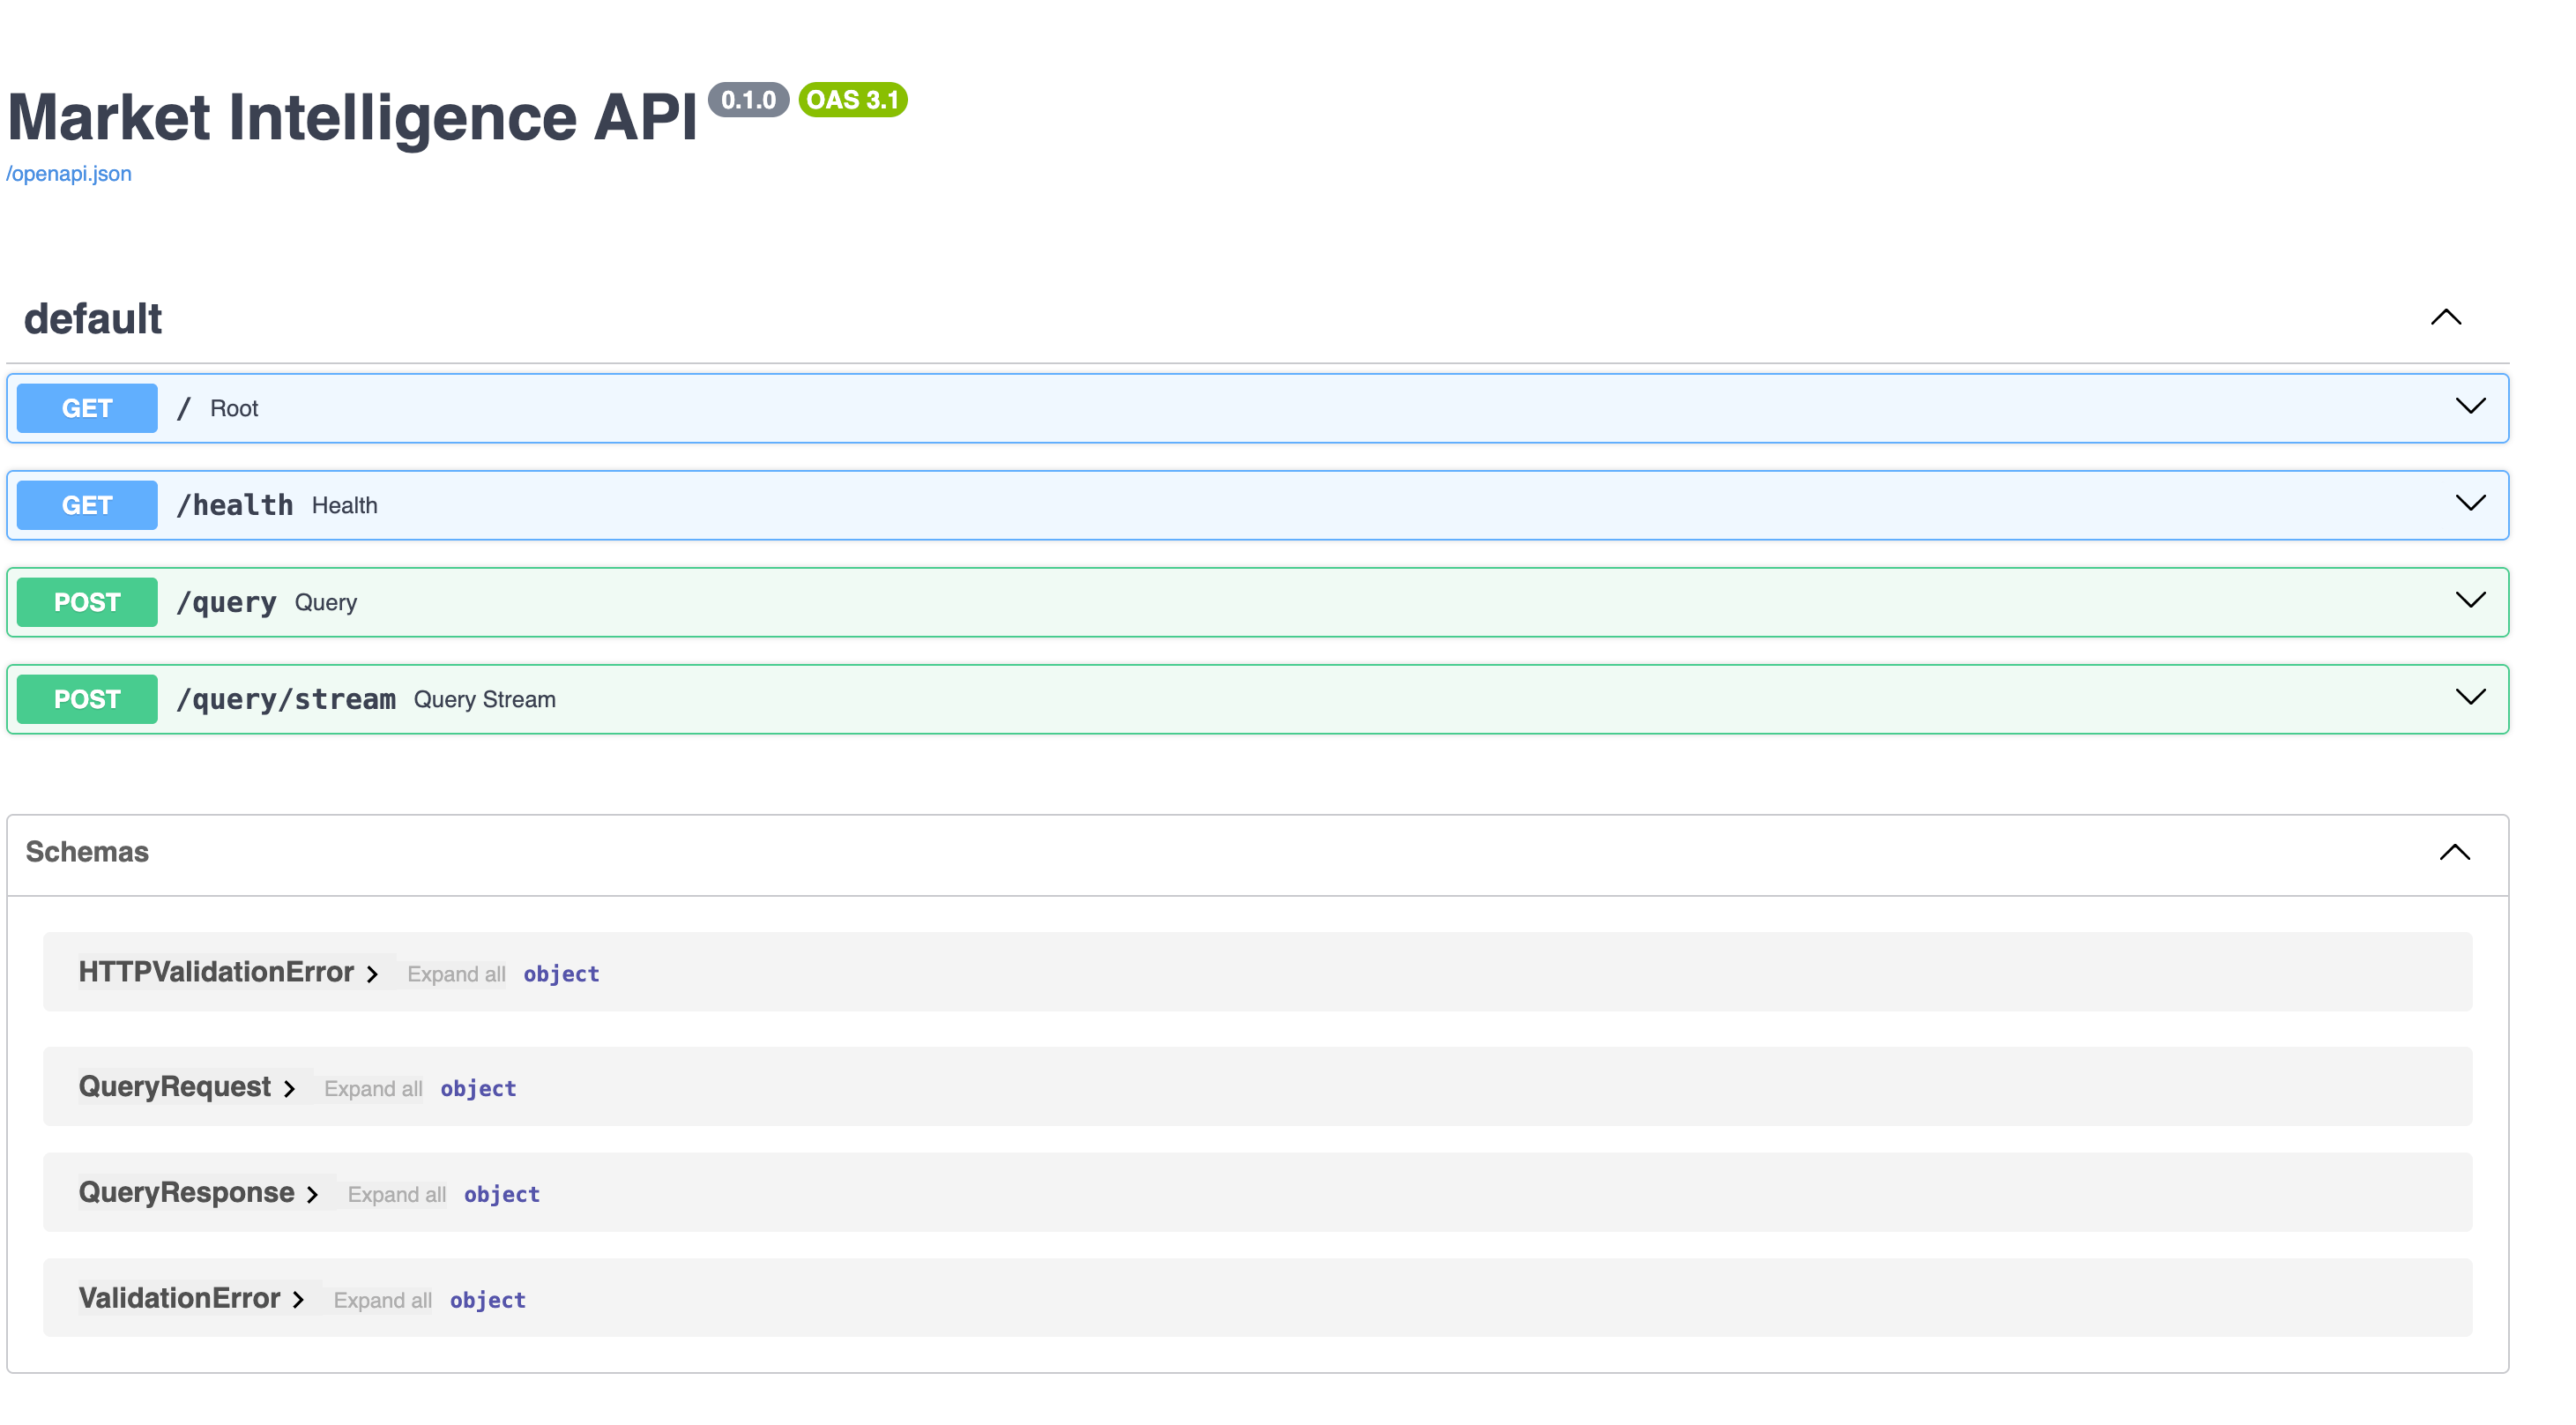The image size is (2576, 1425).
Task: Expand the POST /query/stream chevron
Action: [2470, 697]
